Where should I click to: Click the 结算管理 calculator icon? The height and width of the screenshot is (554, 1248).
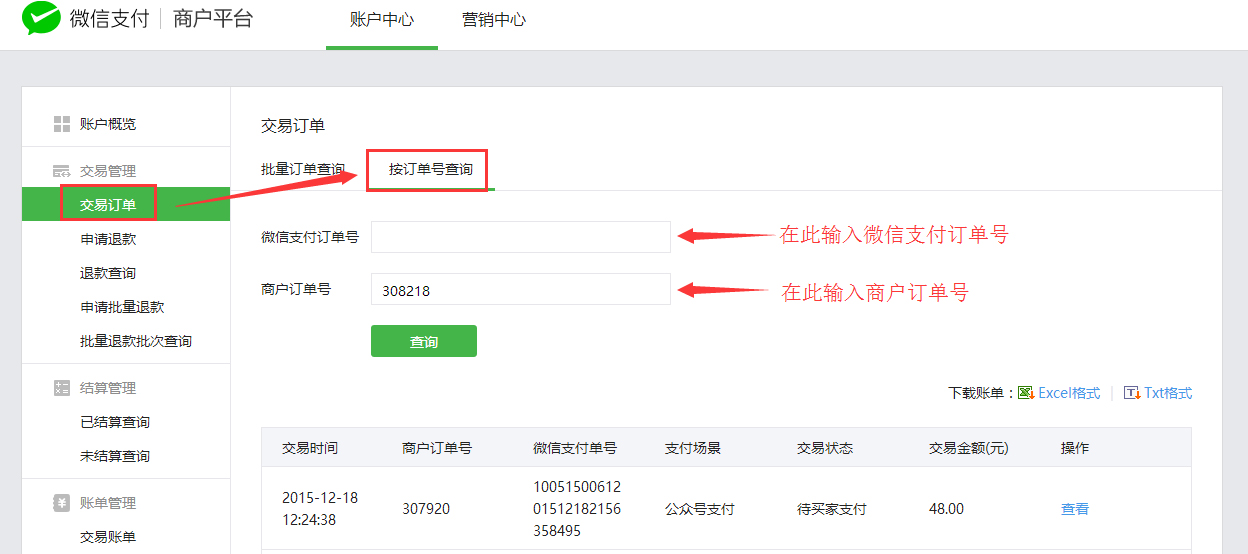pyautogui.click(x=62, y=388)
